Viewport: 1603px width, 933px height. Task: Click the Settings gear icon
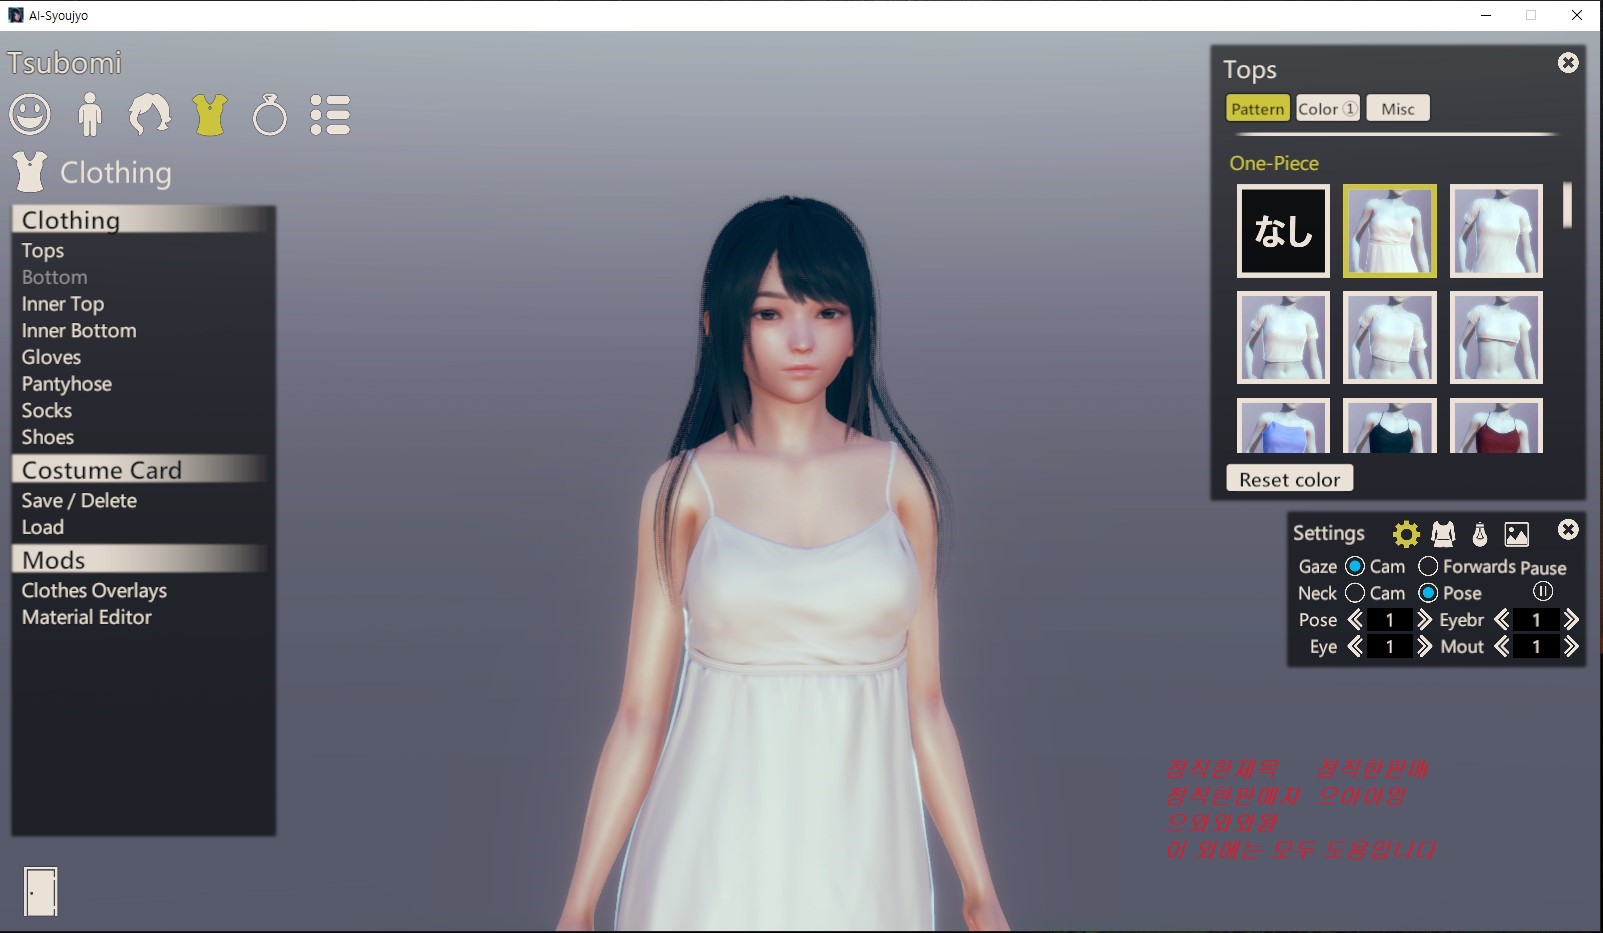[1406, 534]
